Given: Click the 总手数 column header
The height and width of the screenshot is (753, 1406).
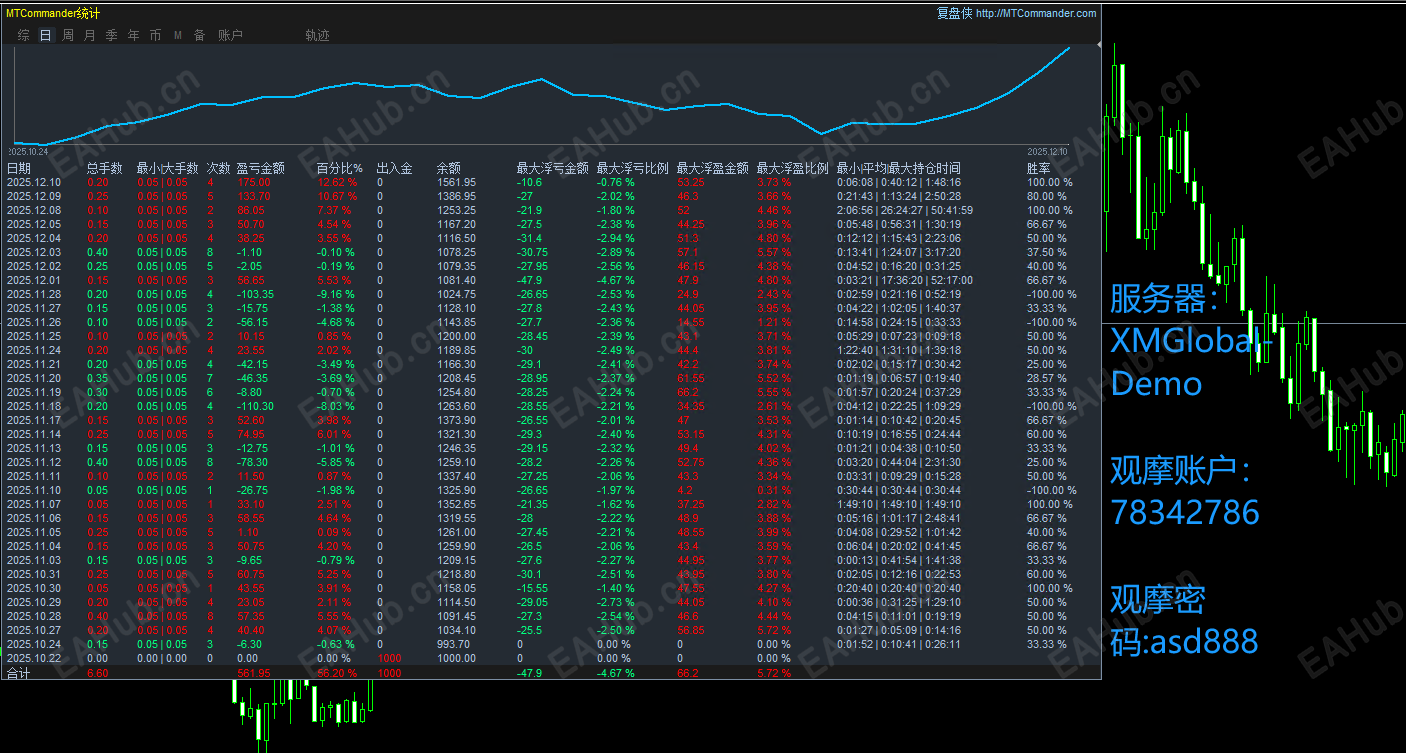Looking at the screenshot, I should pyautogui.click(x=105, y=168).
